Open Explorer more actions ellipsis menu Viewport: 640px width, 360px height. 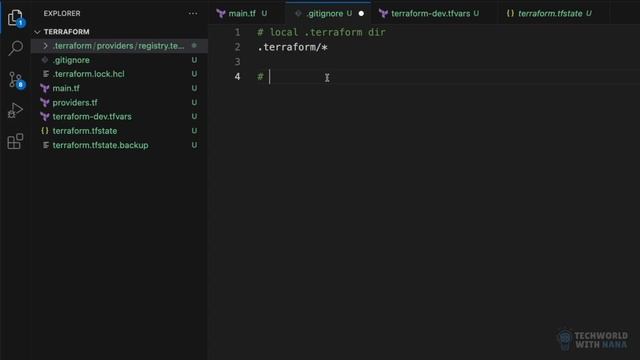(x=193, y=13)
